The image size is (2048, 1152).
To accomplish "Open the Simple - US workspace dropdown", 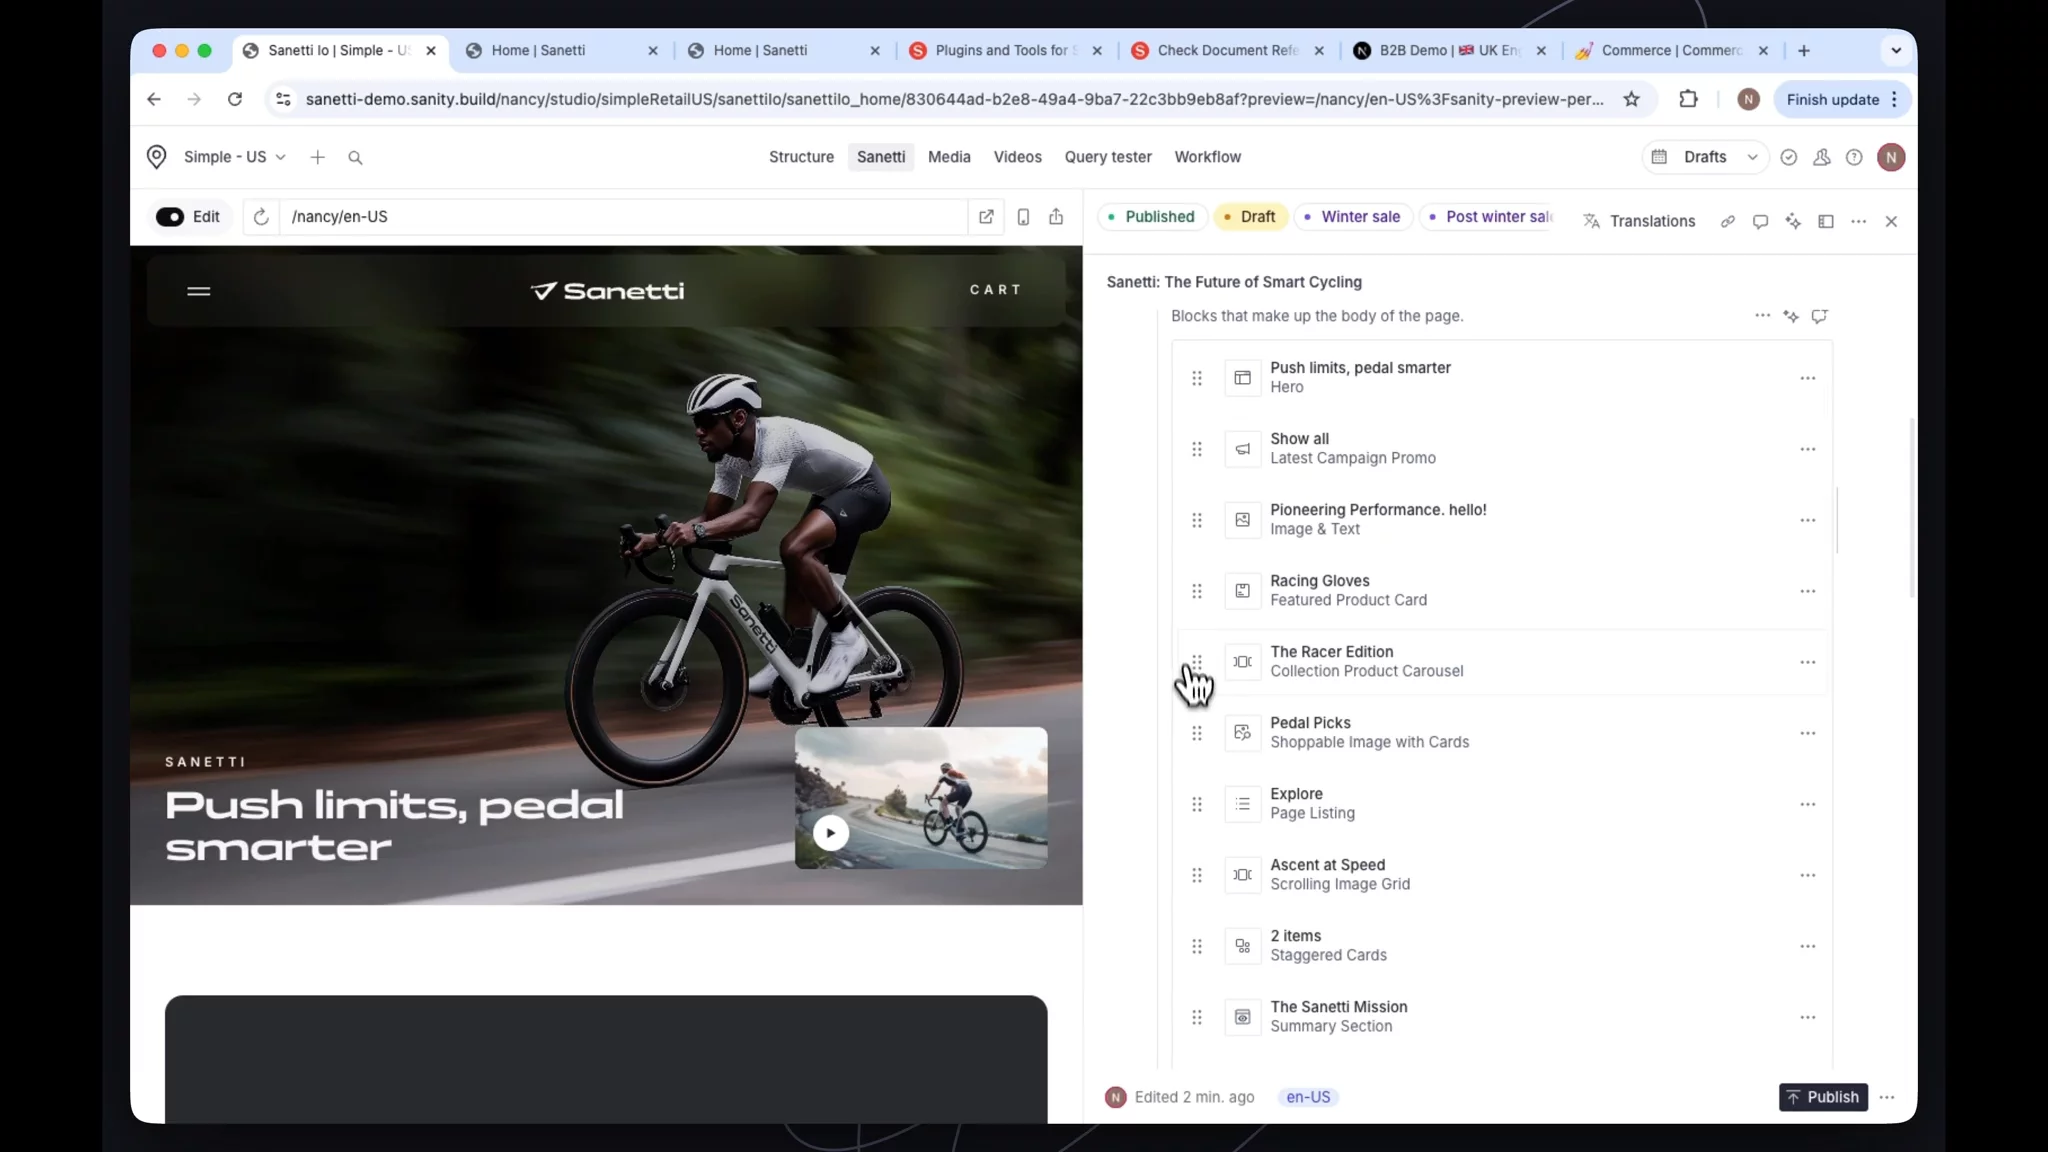I will [x=234, y=157].
